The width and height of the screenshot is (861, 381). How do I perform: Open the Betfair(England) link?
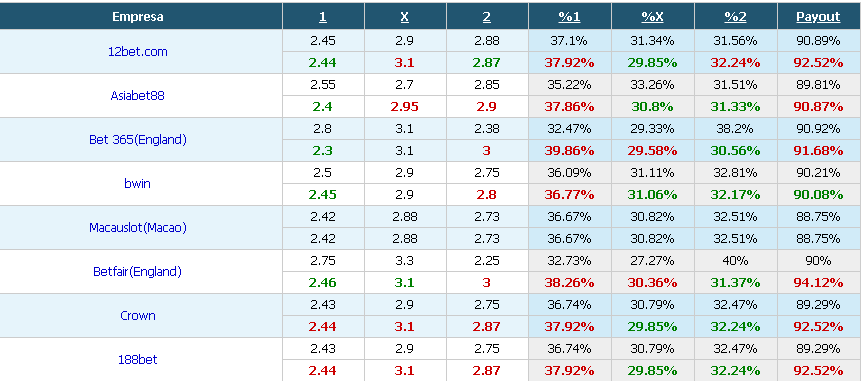[x=137, y=271]
